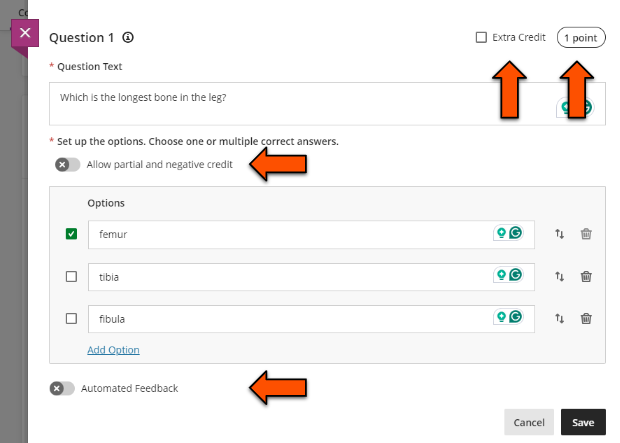Screen dimensions: 620x443
Task: Click the reorder arrows for tibia
Action: tap(560, 276)
